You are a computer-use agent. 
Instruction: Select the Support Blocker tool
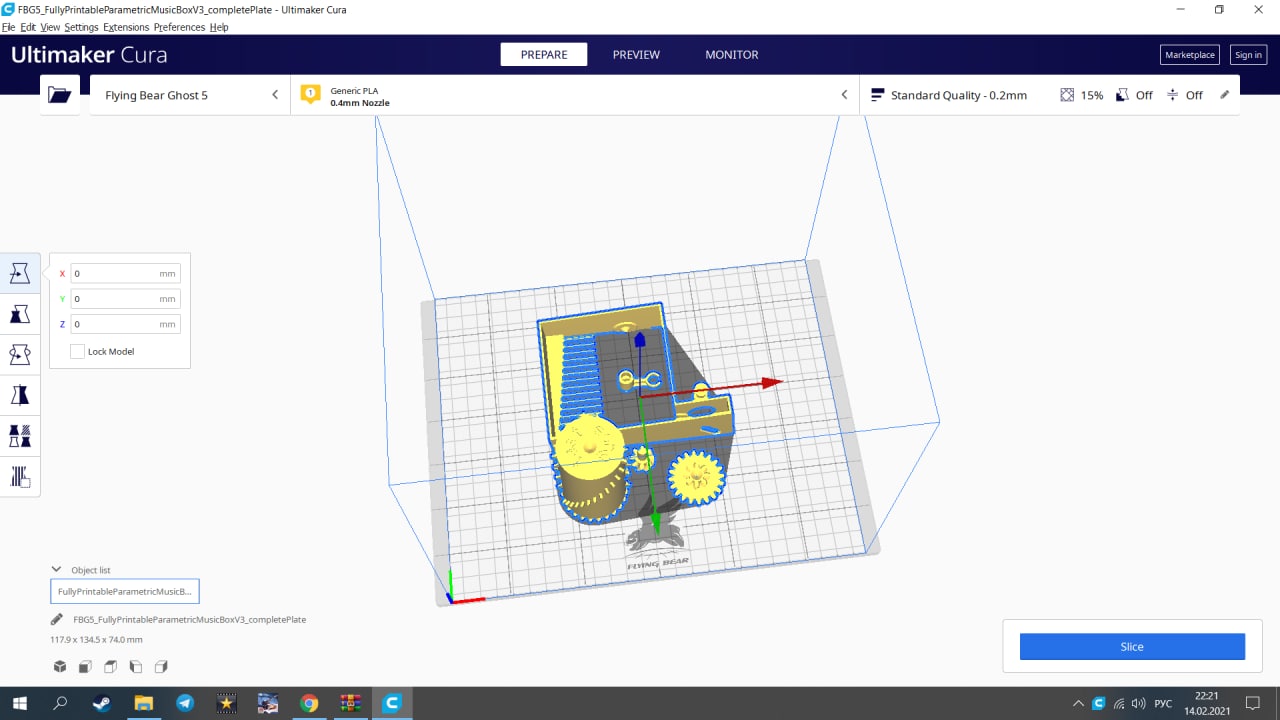coord(20,476)
